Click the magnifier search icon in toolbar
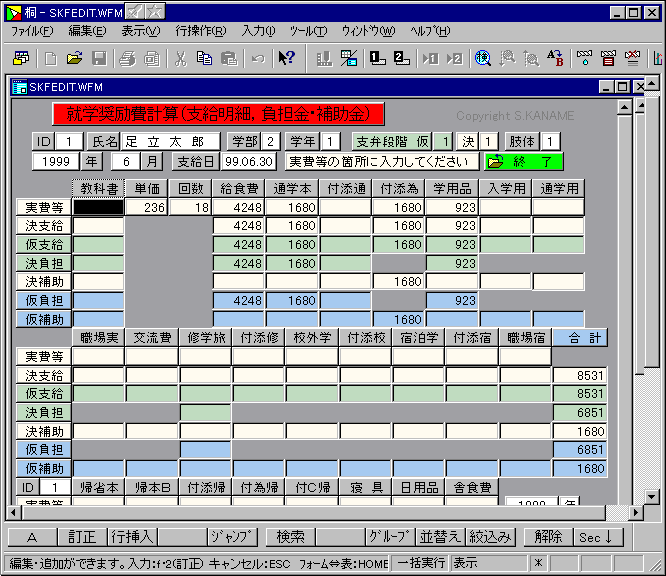This screenshot has height=576, width=666. (x=483, y=59)
